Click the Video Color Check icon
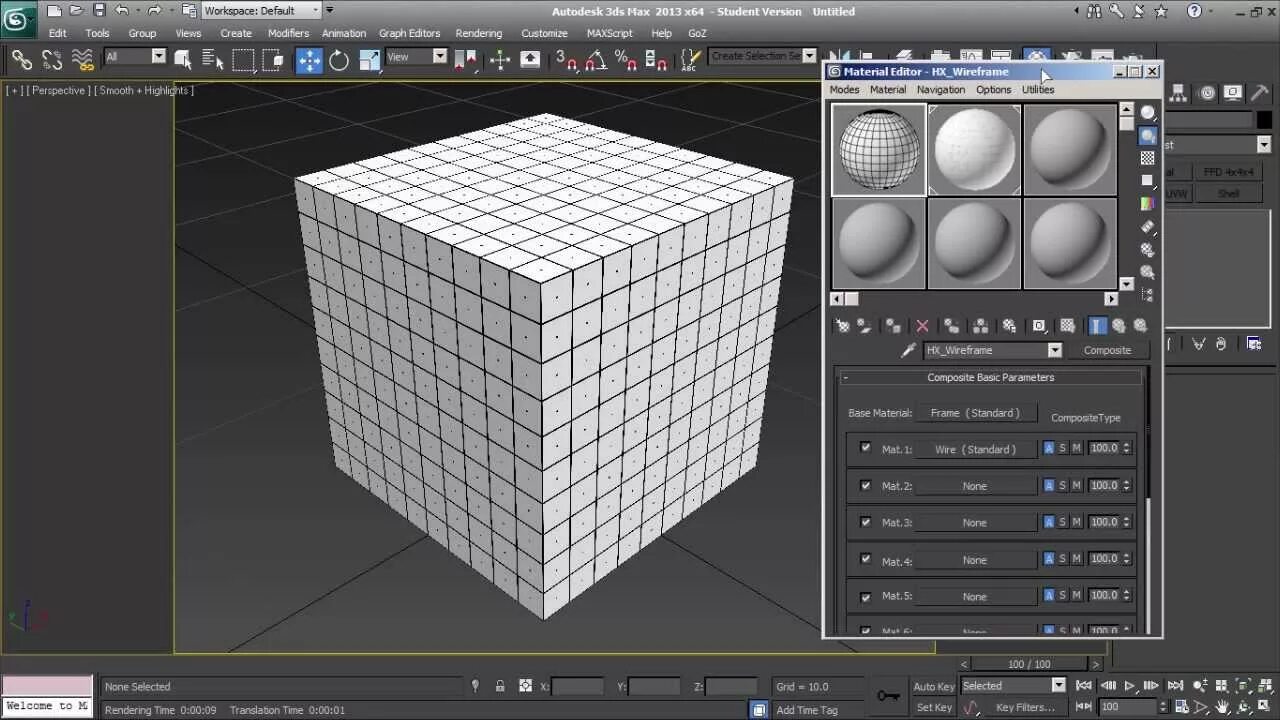This screenshot has height=720, width=1280. tap(1147, 204)
